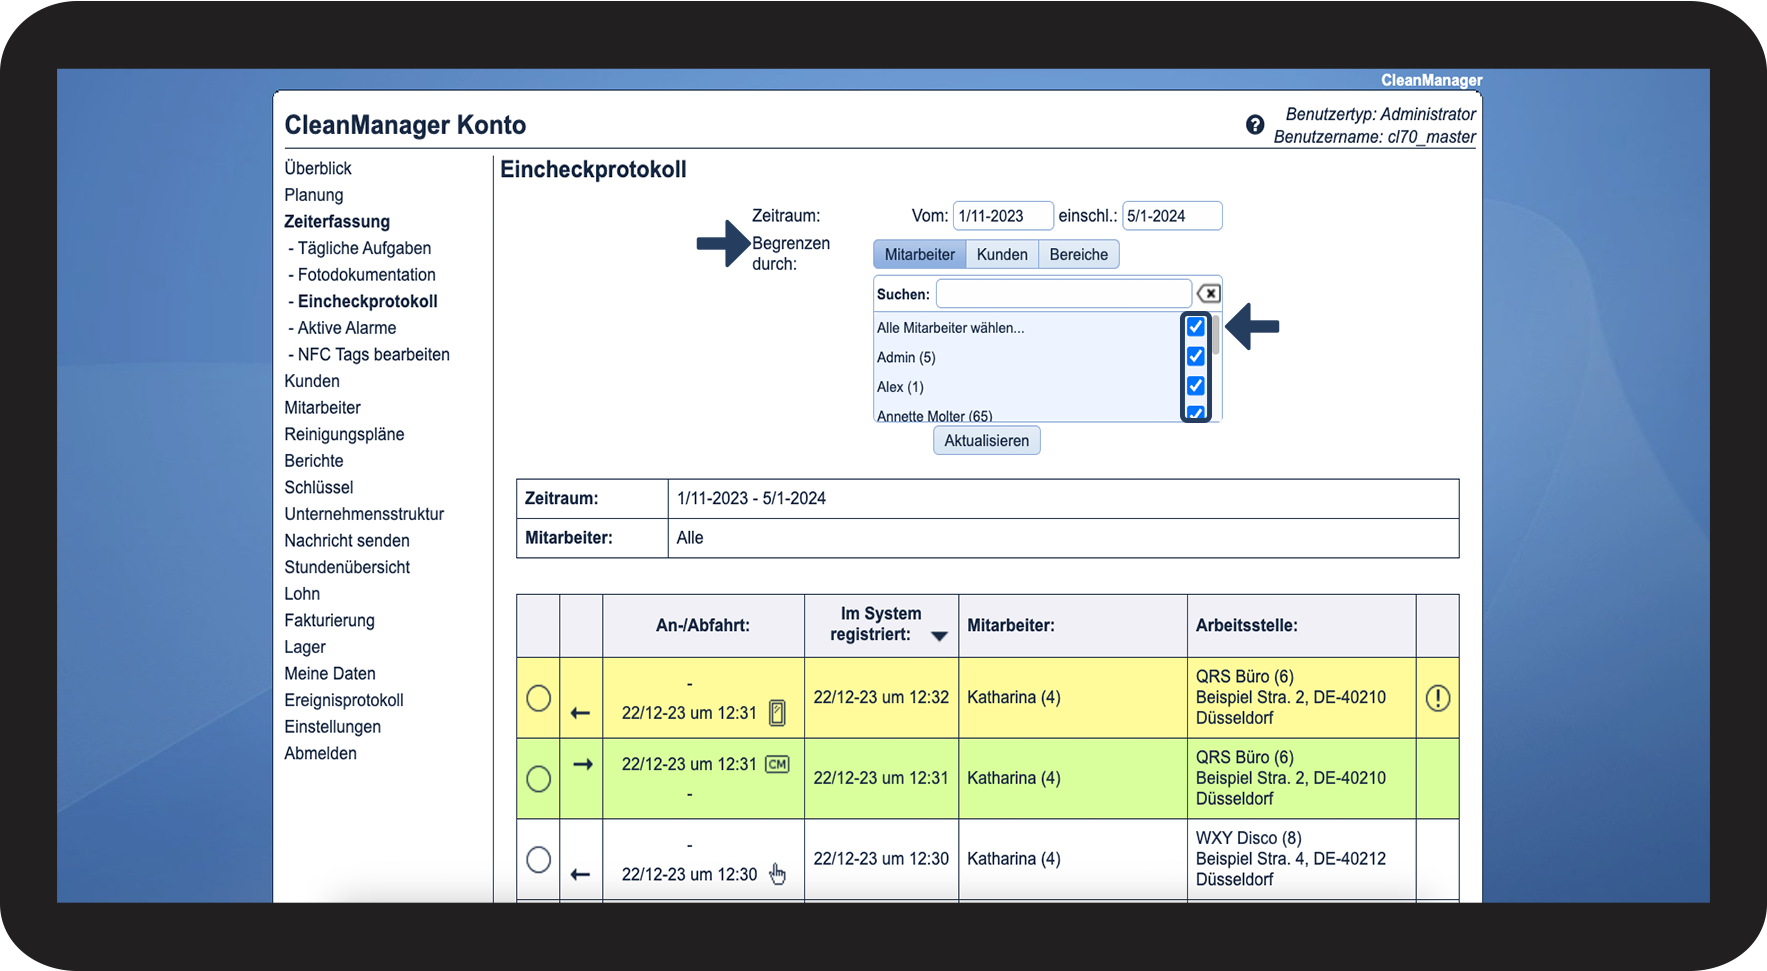This screenshot has width=1767, height=971.
Task: Click into the Suchen search field
Action: point(1062,294)
